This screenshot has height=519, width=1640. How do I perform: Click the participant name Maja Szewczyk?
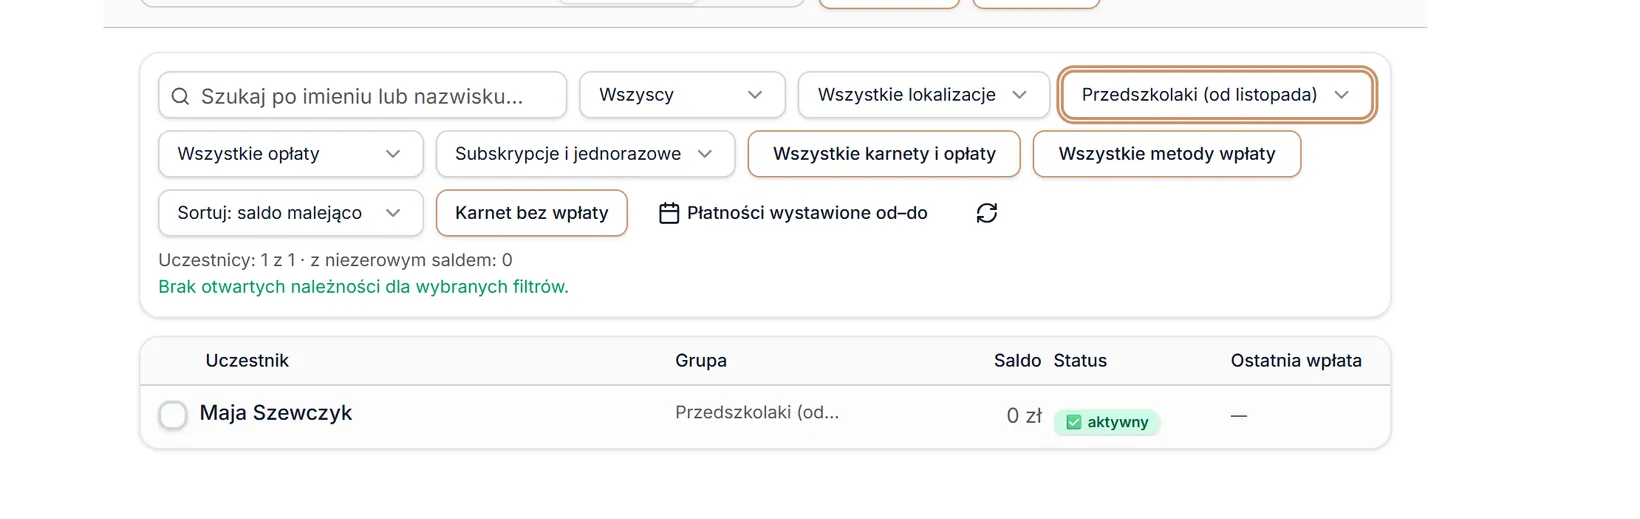[276, 413]
